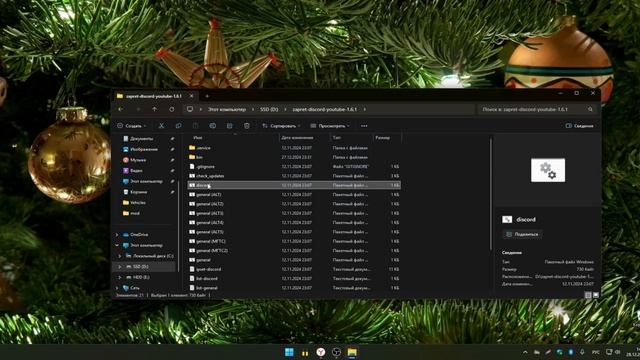
Task: Expand the SSD (D:) tree node
Action: [120, 267]
